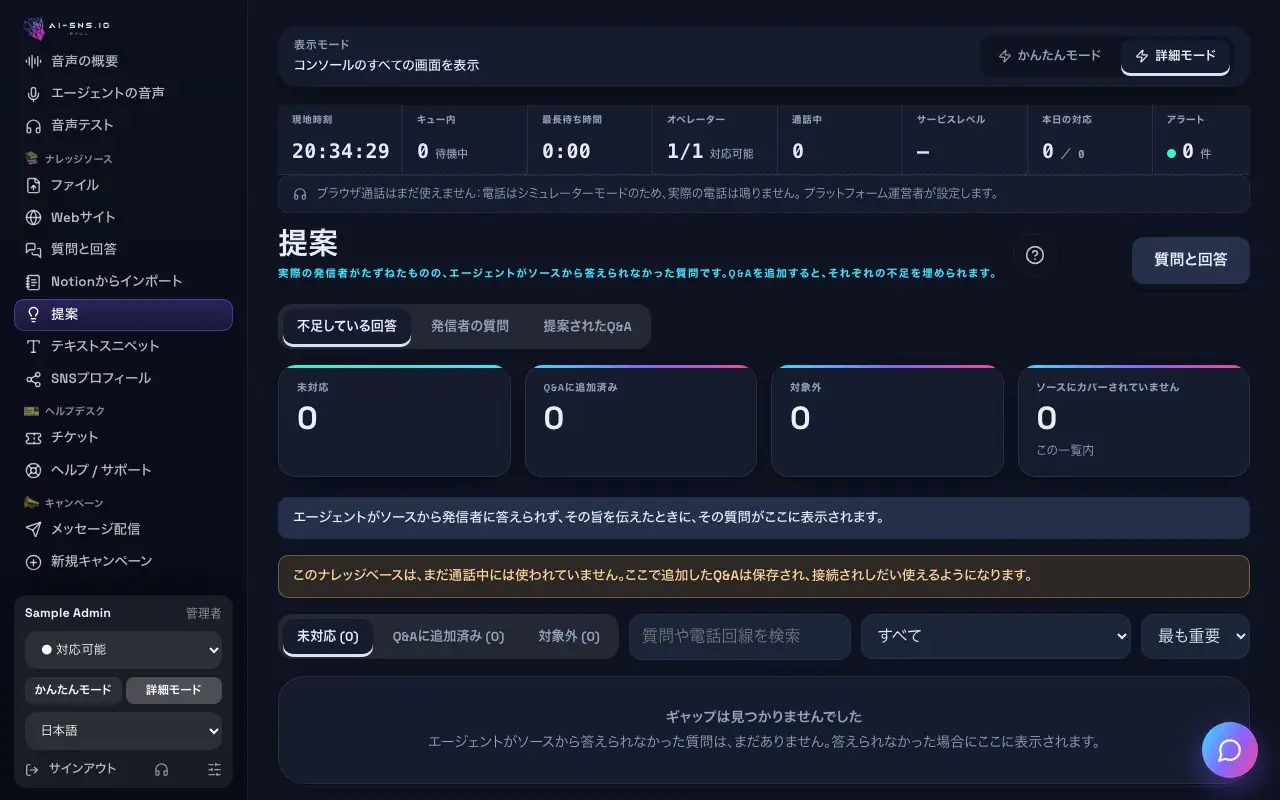The image size is (1280, 800).
Task: Switch to かんたんモード in the top 表示モード bar
Action: (1050, 56)
